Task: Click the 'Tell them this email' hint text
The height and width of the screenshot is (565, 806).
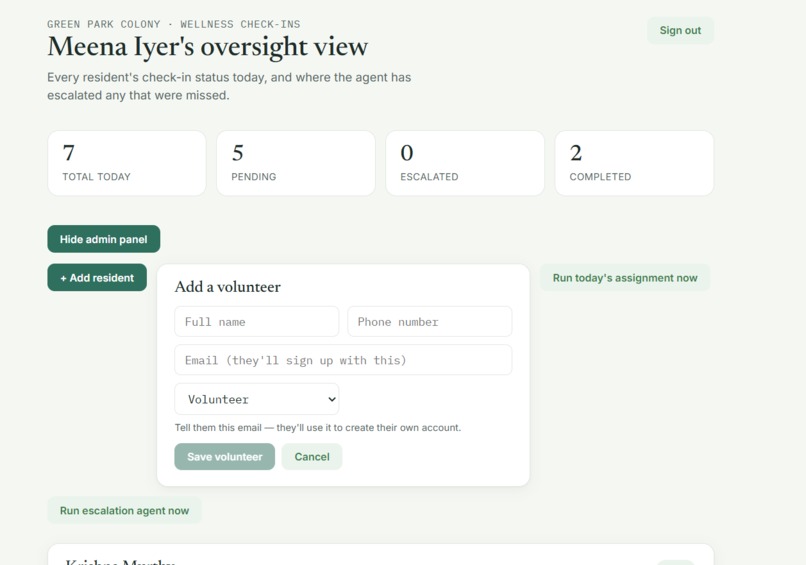Action: point(318,428)
